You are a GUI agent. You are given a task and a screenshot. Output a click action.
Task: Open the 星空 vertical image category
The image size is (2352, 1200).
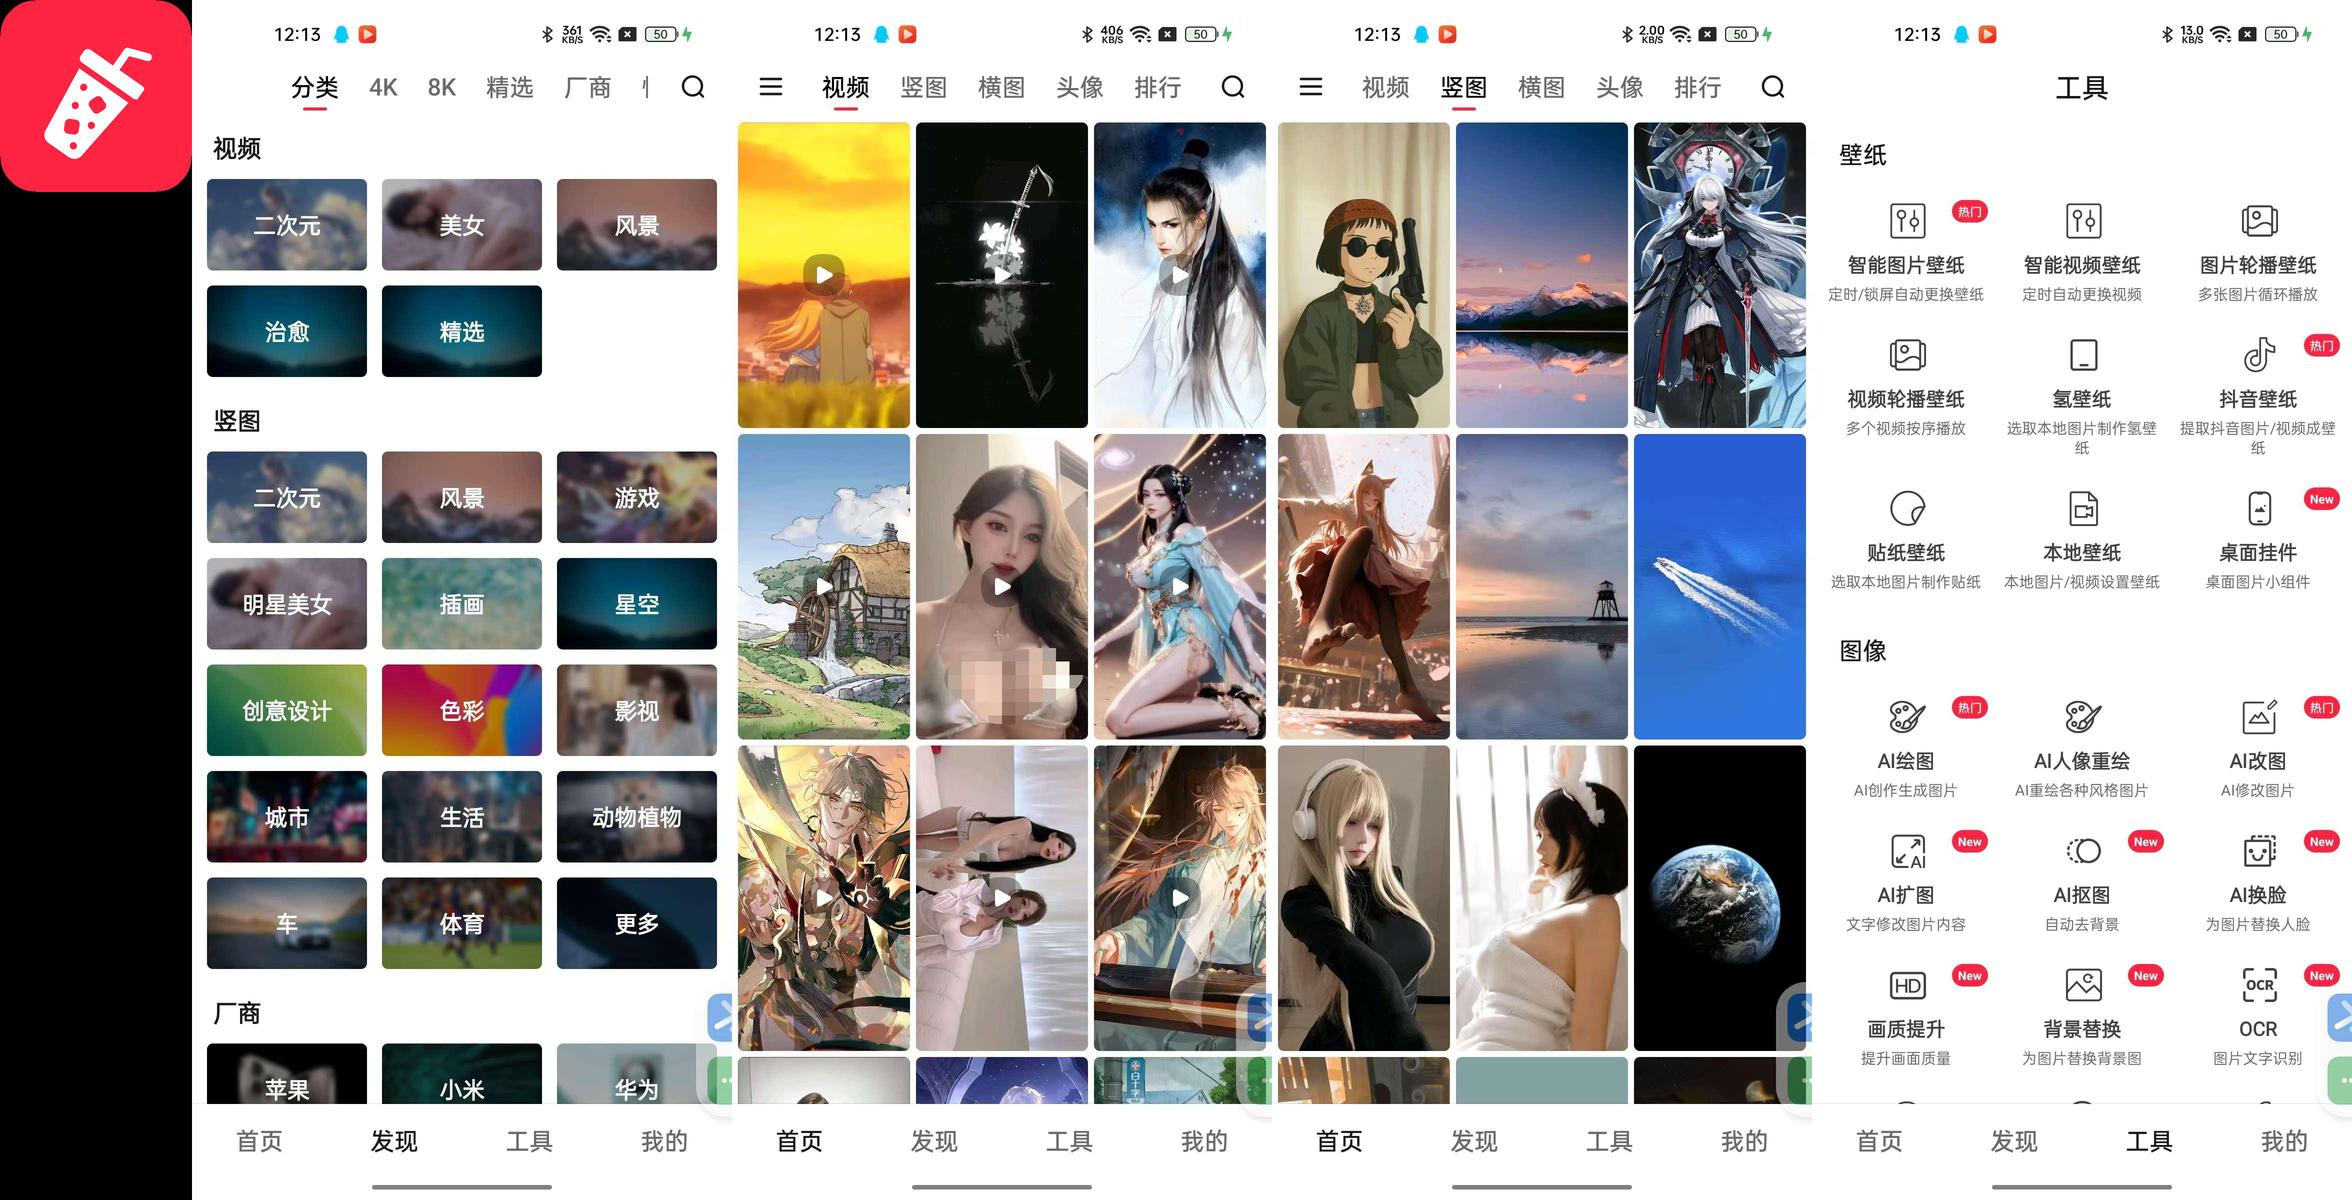636,604
